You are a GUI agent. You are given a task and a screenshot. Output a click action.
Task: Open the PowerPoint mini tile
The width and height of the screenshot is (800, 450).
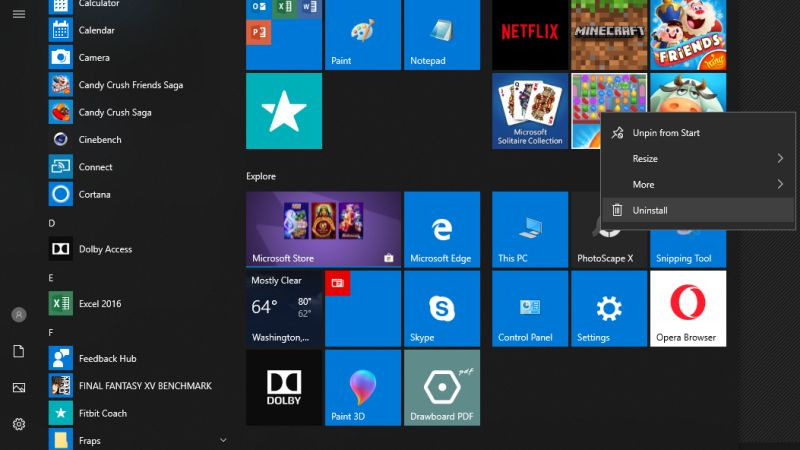(258, 32)
